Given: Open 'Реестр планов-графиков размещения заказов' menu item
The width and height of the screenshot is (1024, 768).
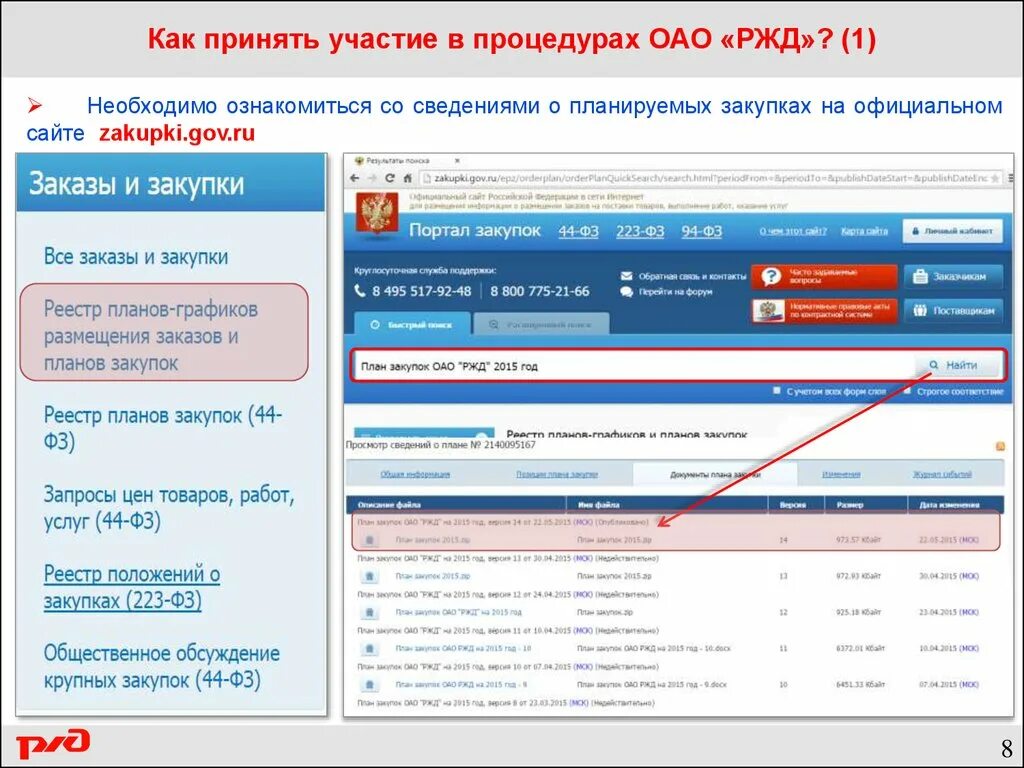Looking at the screenshot, I should (x=151, y=336).
